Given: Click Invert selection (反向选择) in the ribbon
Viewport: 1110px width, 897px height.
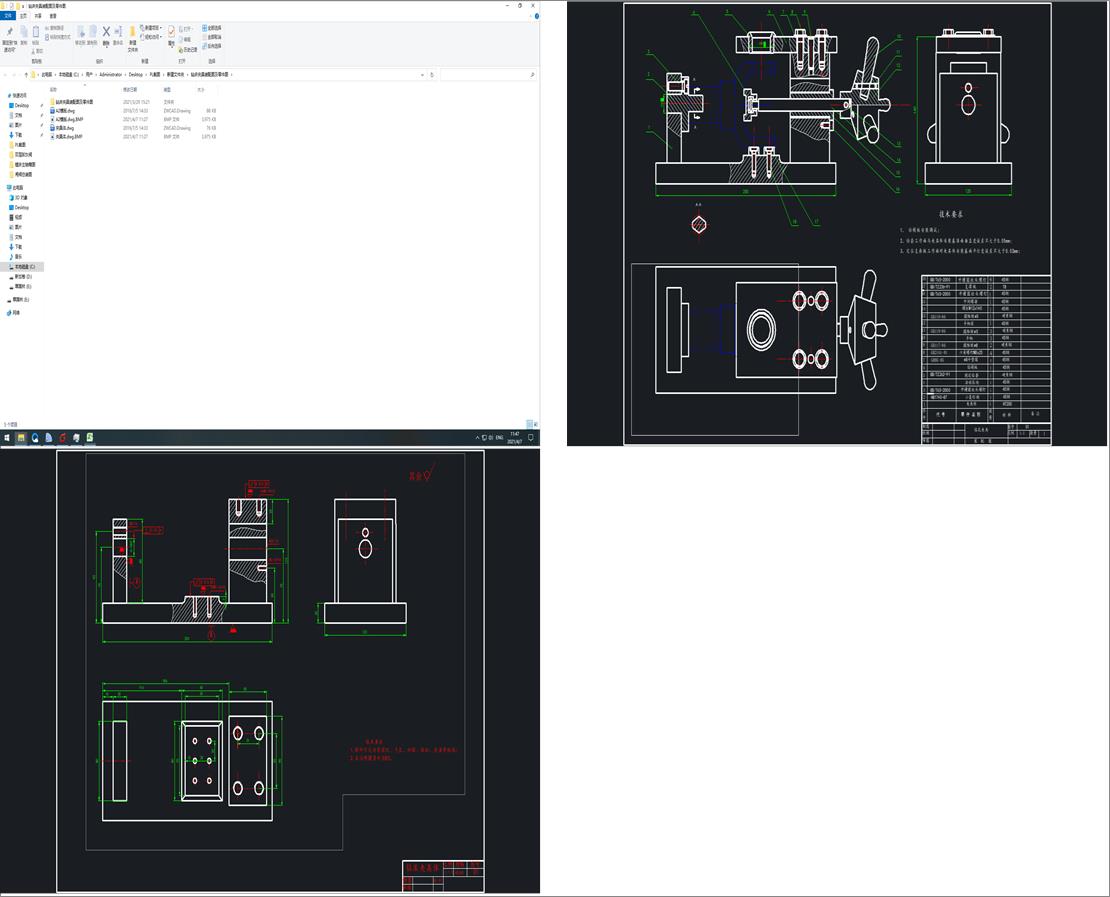Looking at the screenshot, I should click(212, 45).
